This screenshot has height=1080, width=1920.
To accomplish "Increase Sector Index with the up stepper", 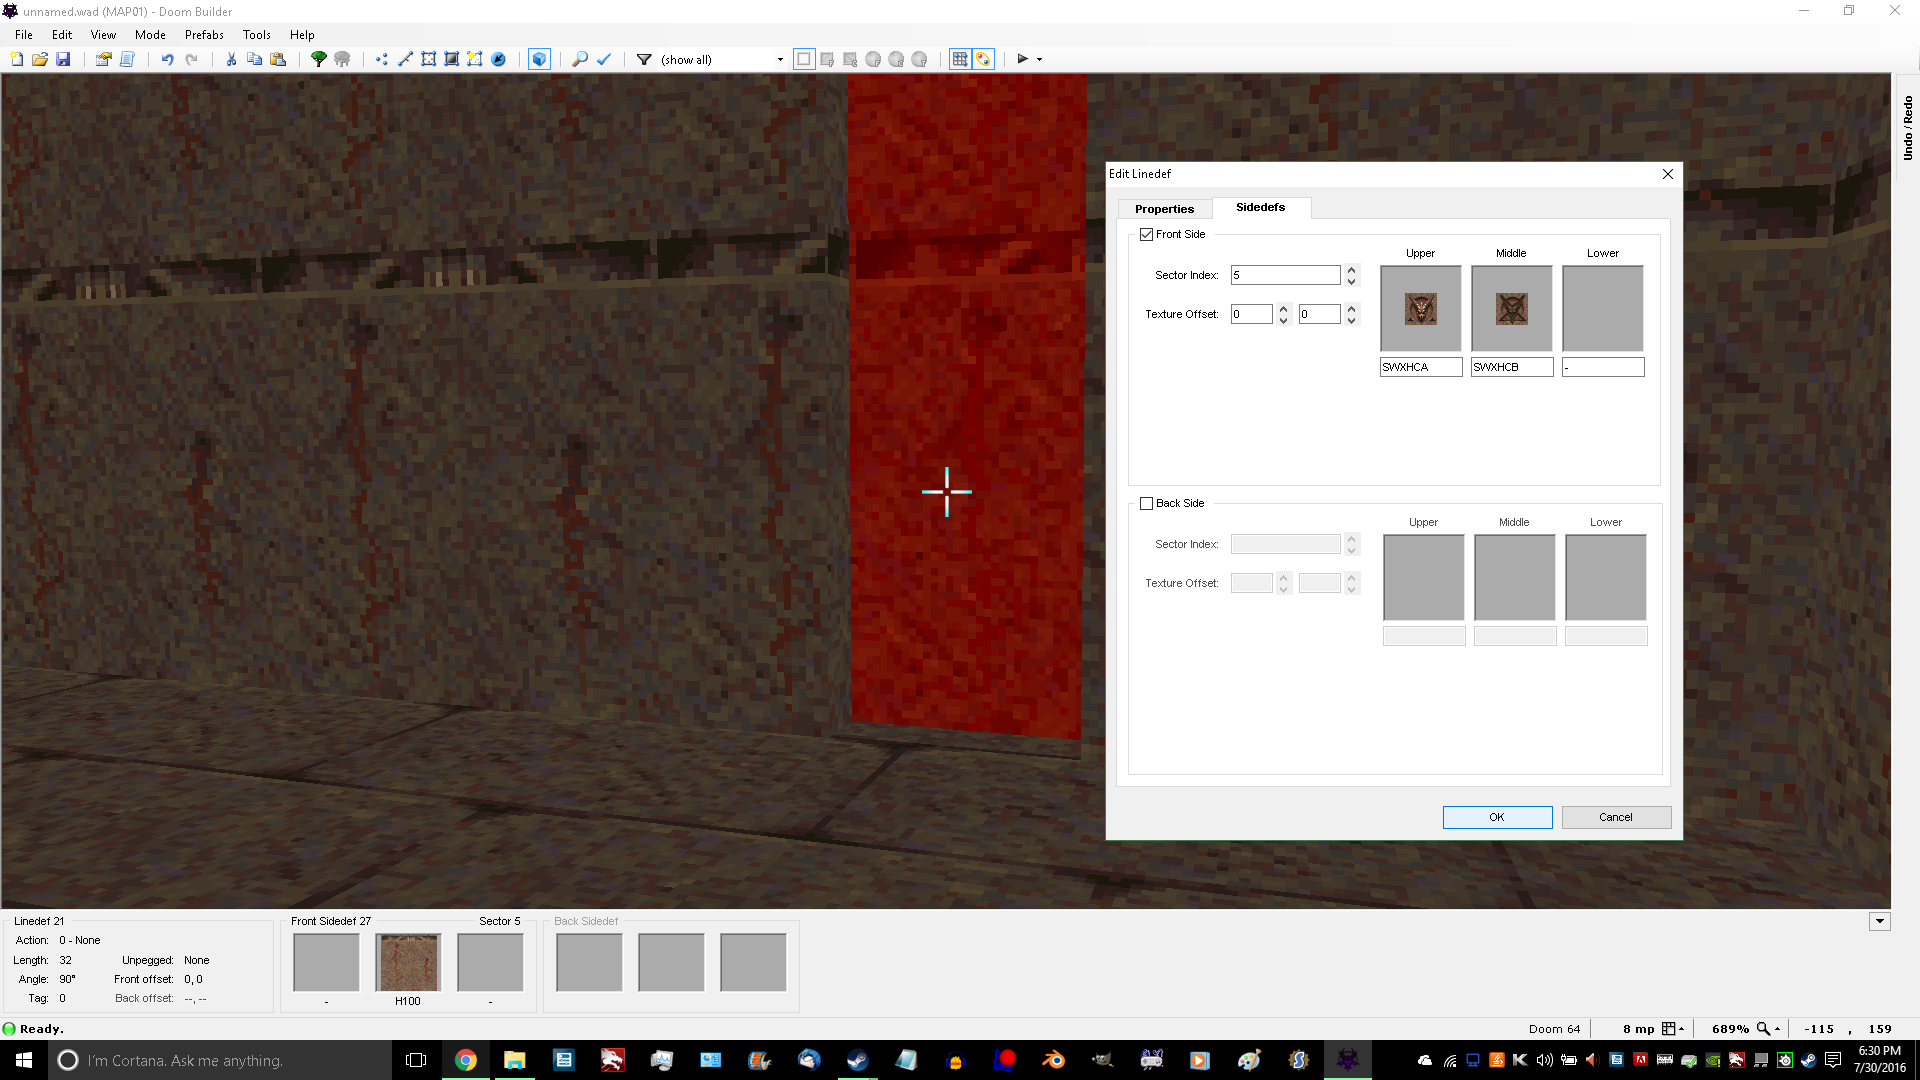I will (1351, 269).
